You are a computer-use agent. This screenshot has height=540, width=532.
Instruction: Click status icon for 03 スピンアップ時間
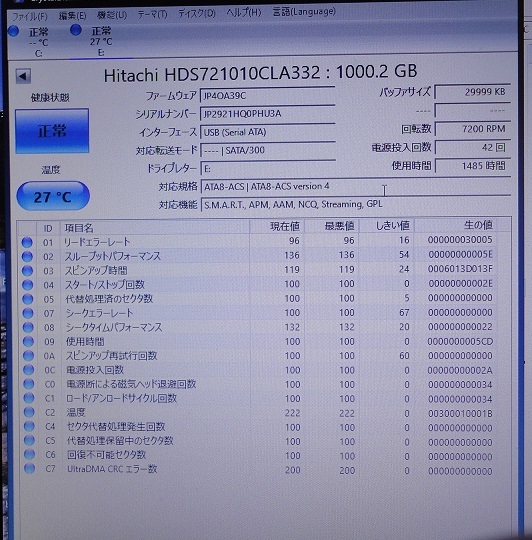27,271
